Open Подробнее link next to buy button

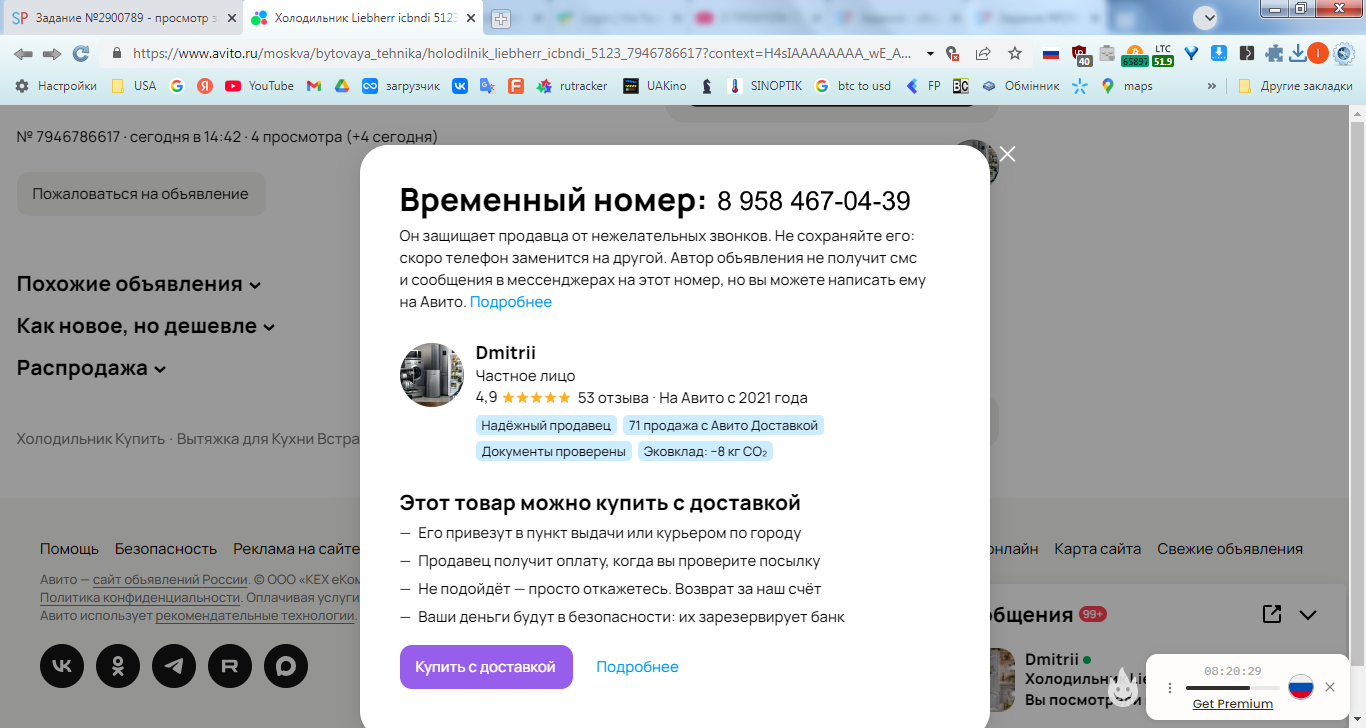click(637, 667)
